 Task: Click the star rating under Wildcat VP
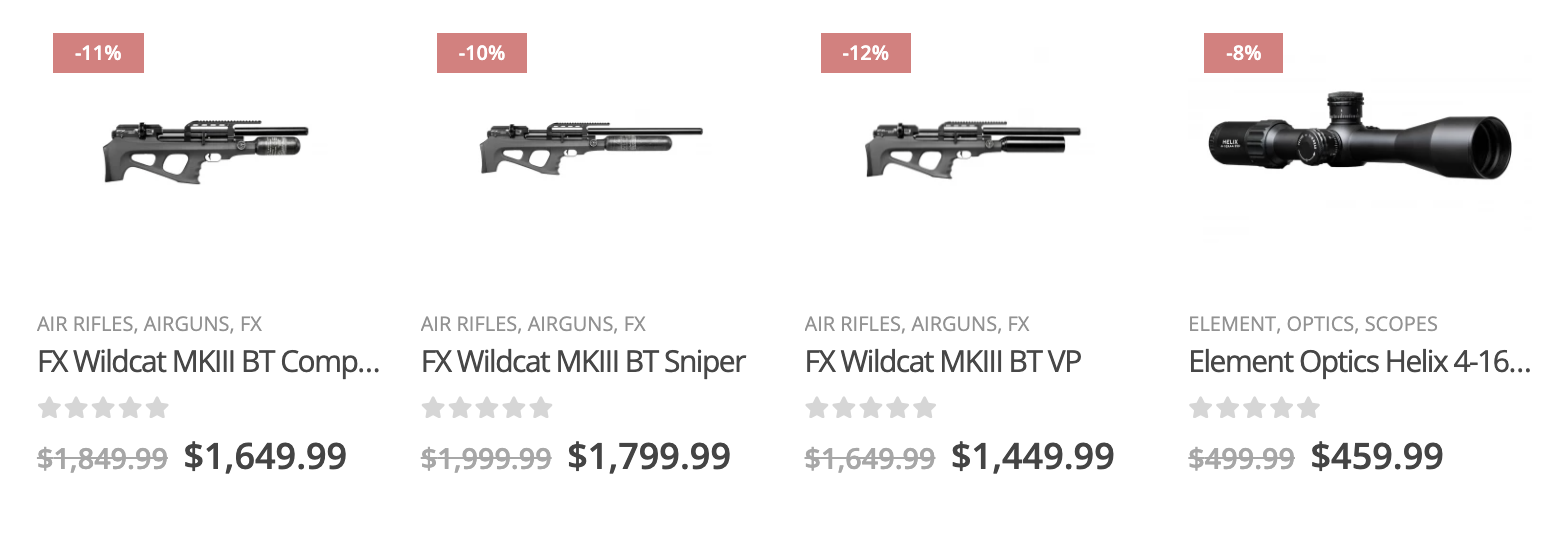(871, 408)
